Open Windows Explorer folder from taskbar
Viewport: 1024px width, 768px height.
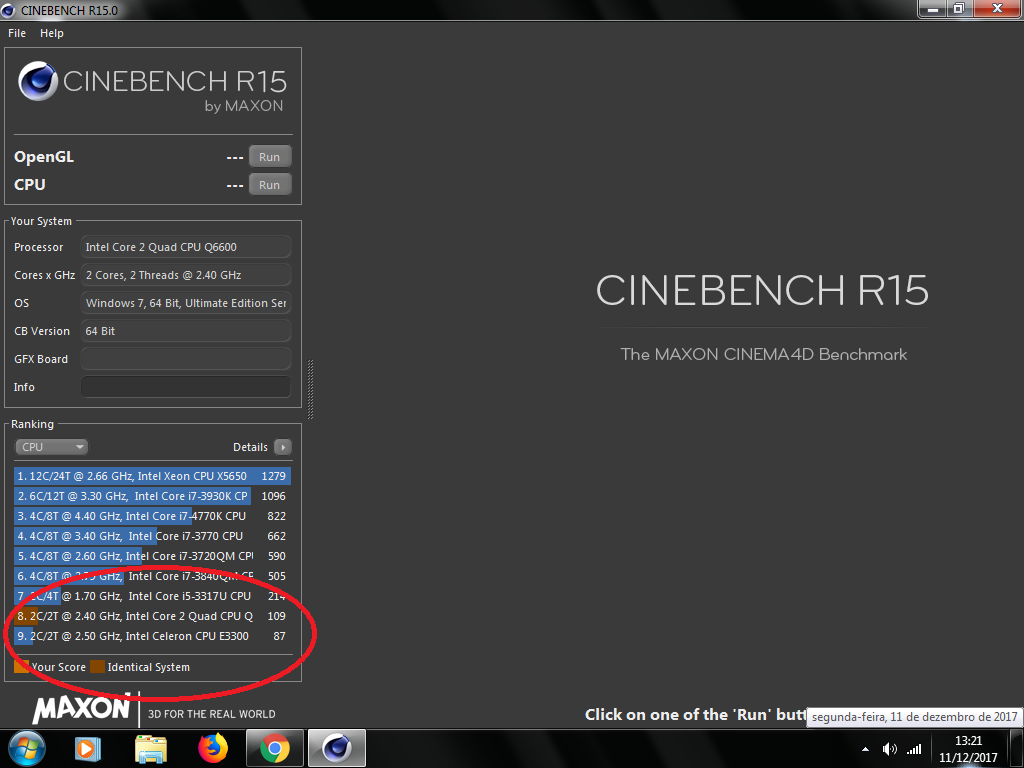click(x=151, y=748)
